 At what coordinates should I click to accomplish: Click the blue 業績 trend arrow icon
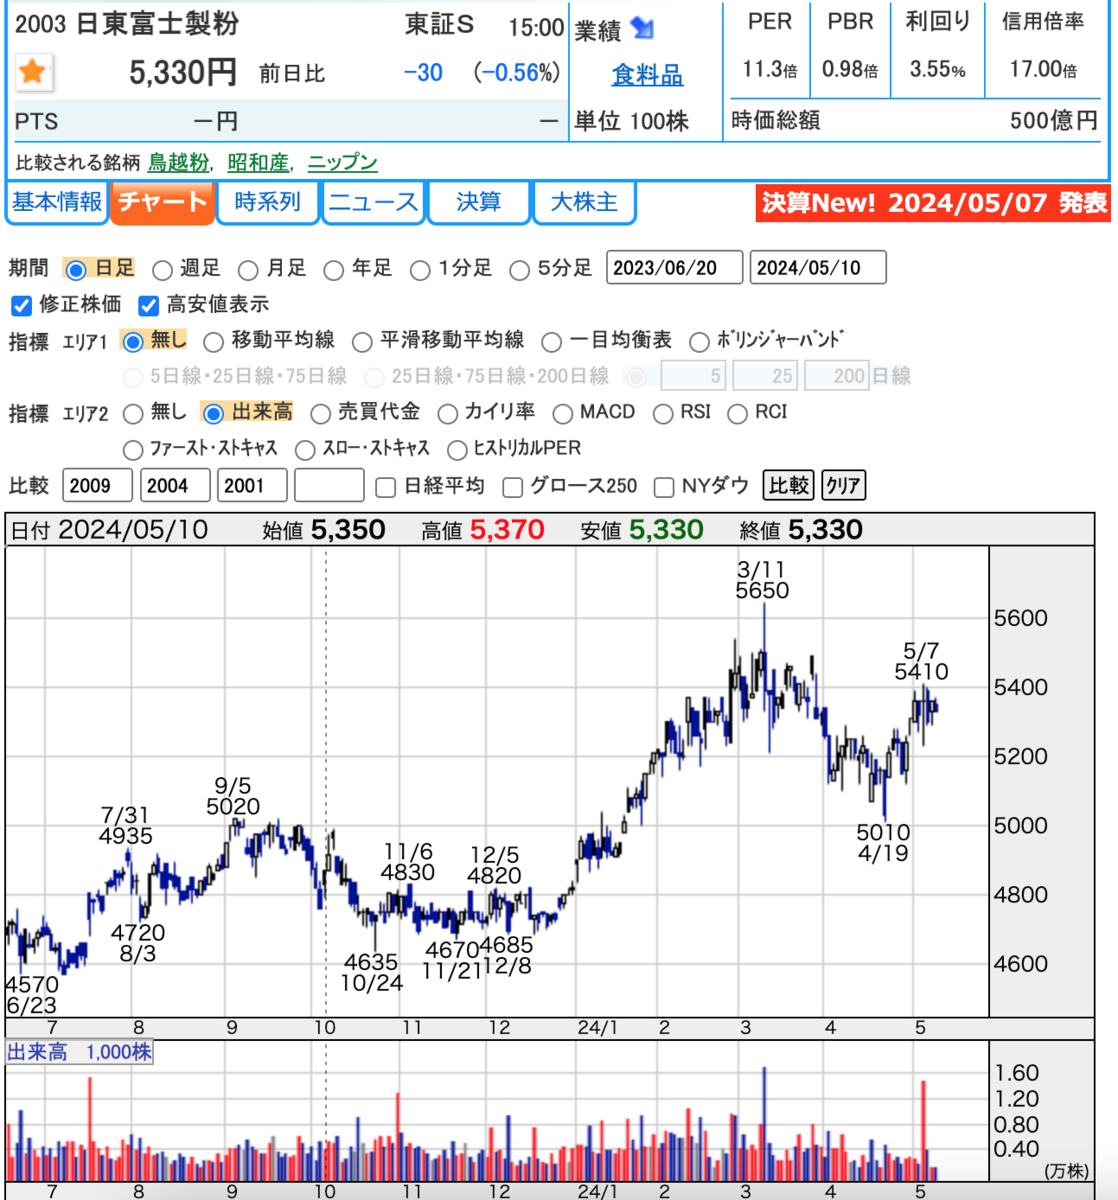click(x=643, y=30)
